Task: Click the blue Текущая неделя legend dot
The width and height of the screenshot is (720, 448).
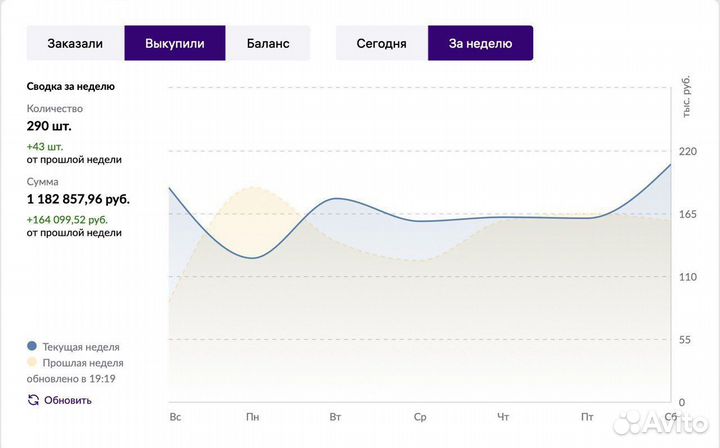Action: [32, 345]
